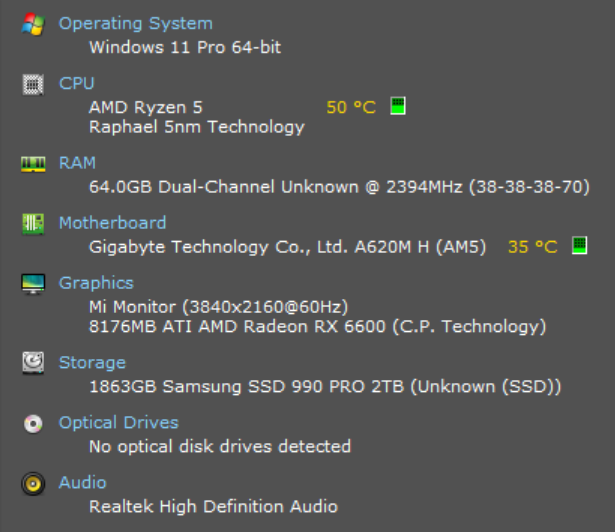Open the Operating System section link

135,23
